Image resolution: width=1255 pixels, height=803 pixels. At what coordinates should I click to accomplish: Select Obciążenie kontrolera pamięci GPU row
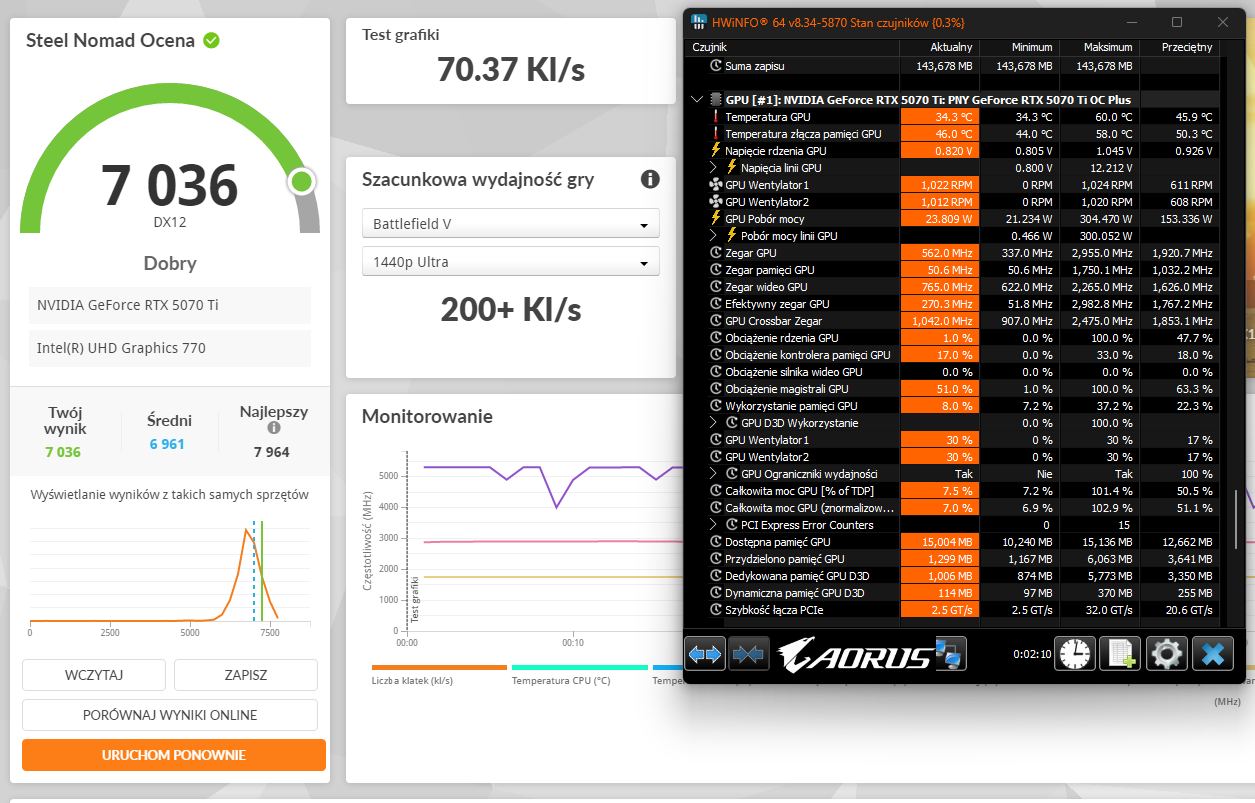coord(954,355)
